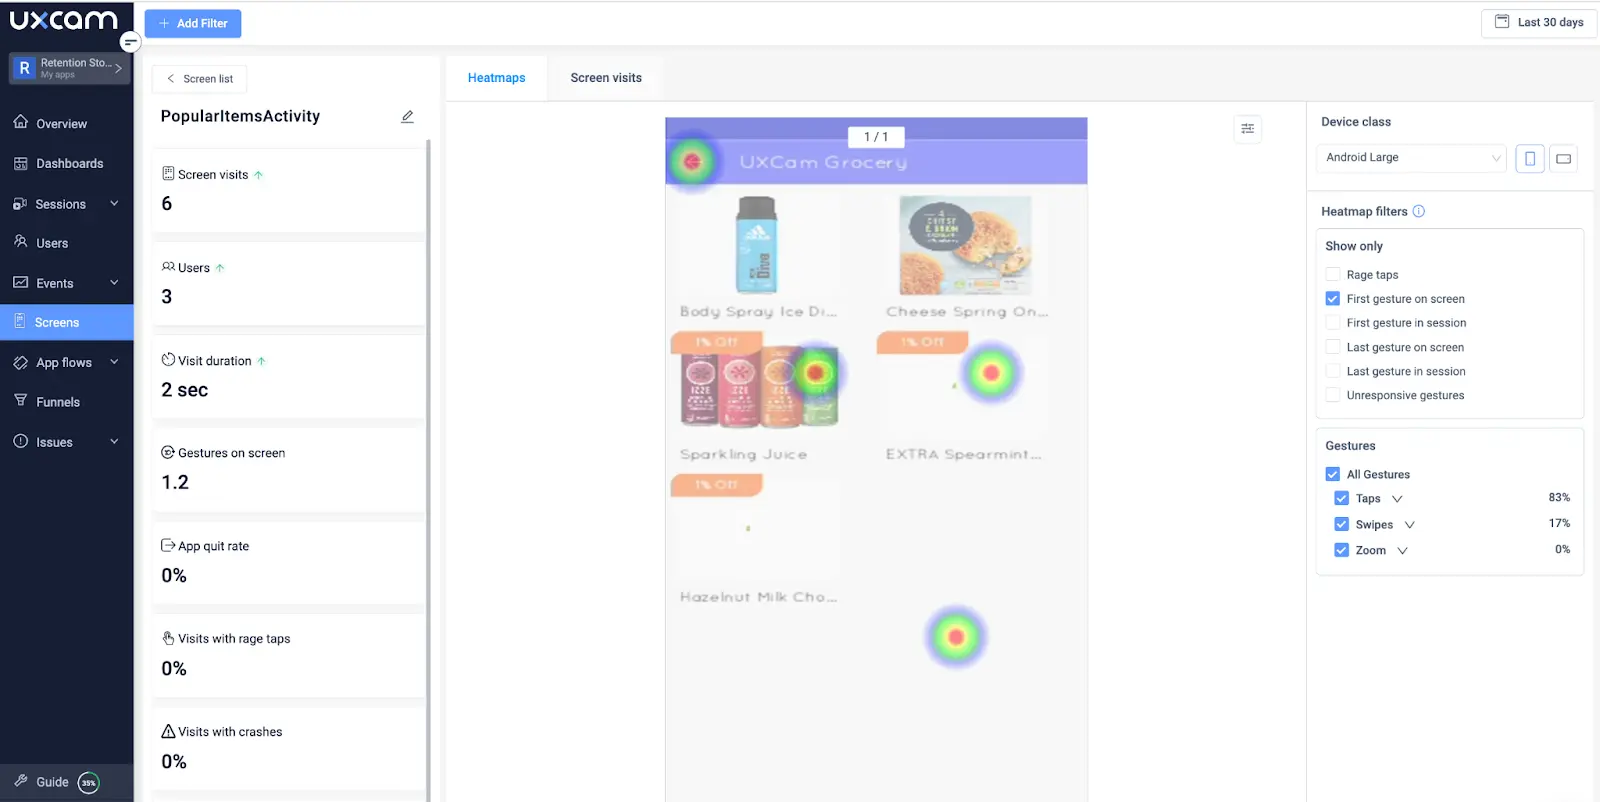Expand the Taps gesture chevron
The width and height of the screenshot is (1600, 802).
click(1398, 498)
